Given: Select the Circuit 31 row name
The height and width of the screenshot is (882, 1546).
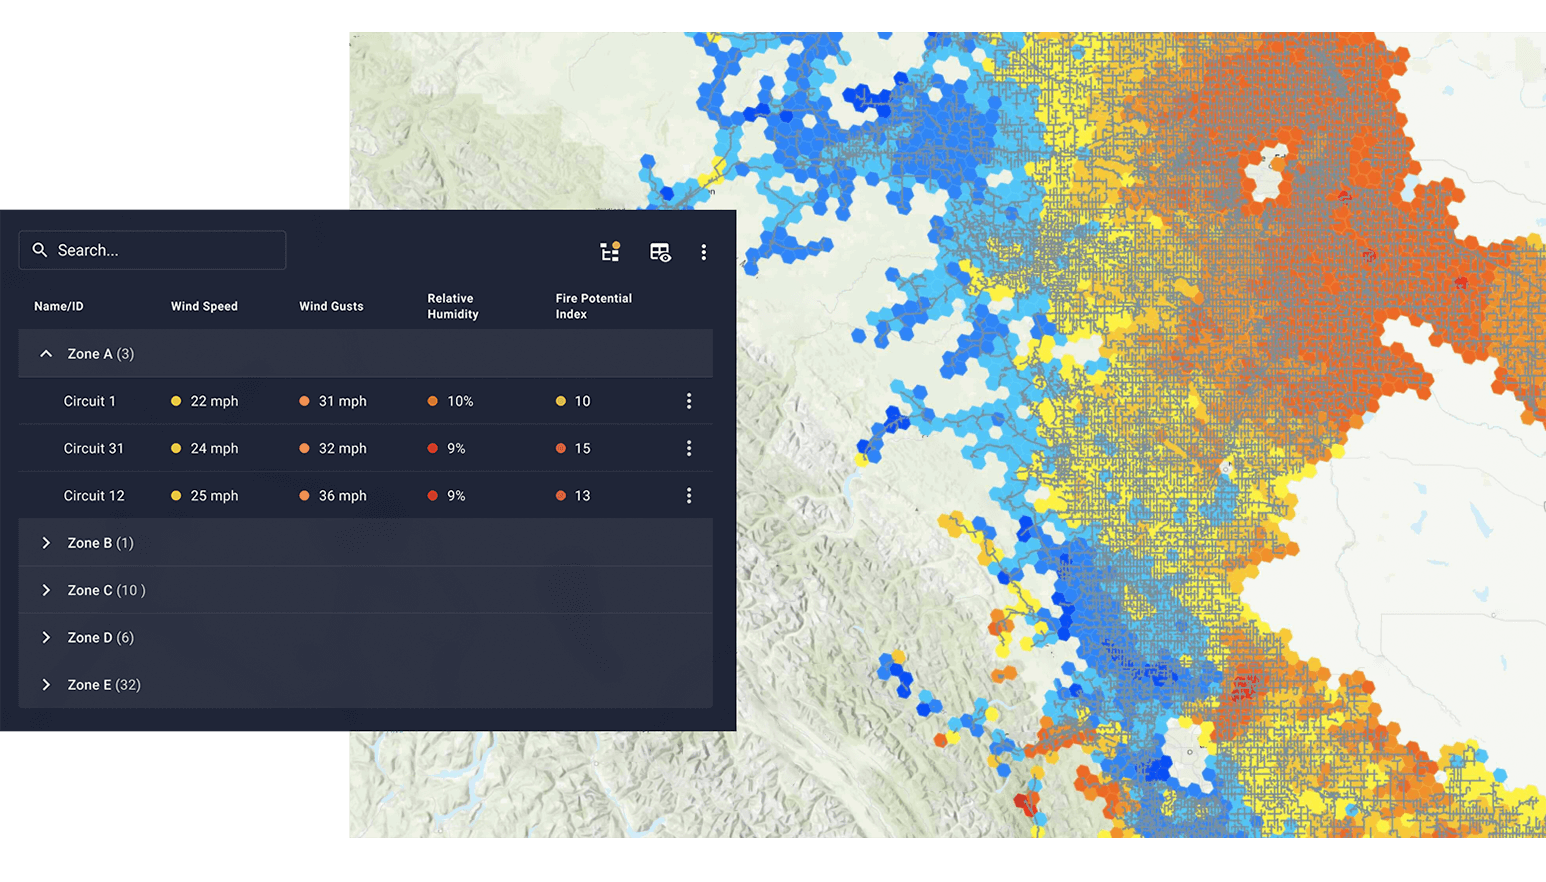Looking at the screenshot, I should pyautogui.click(x=94, y=448).
